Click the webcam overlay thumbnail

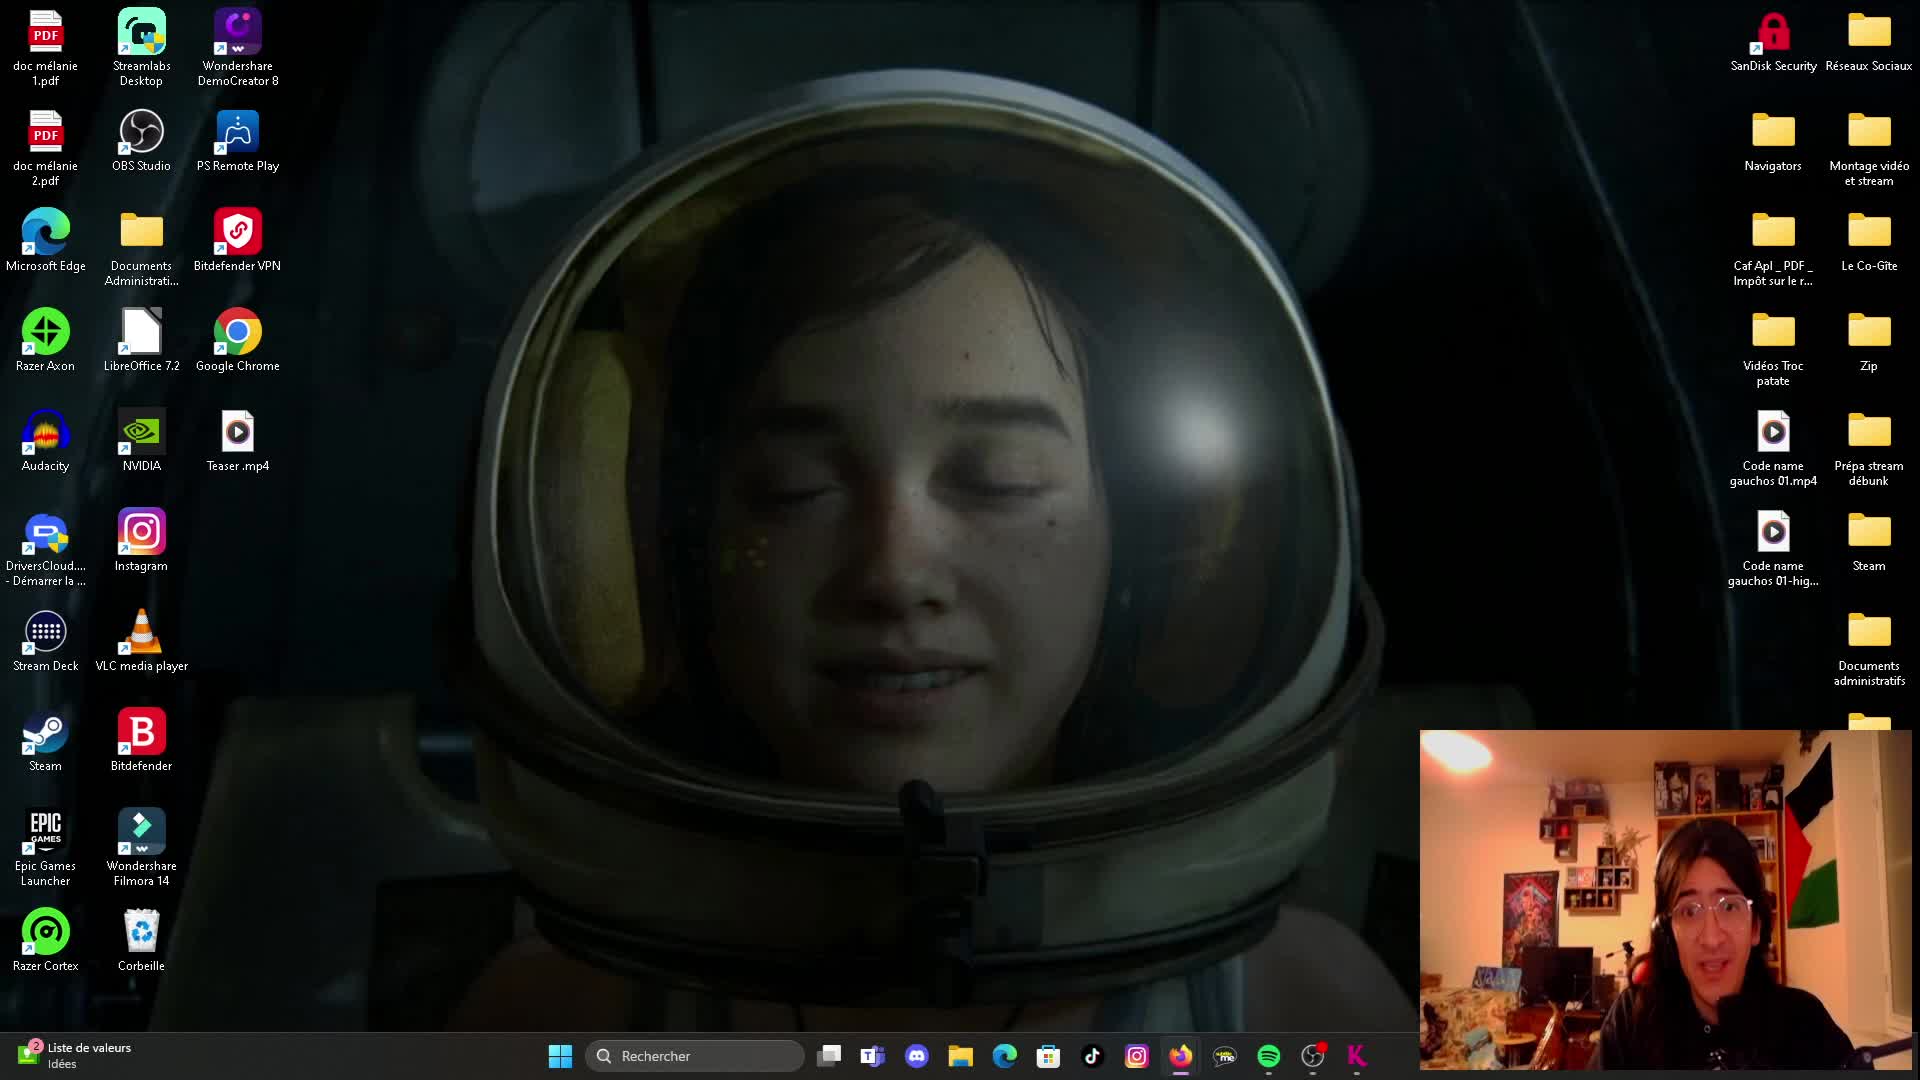click(x=1666, y=900)
